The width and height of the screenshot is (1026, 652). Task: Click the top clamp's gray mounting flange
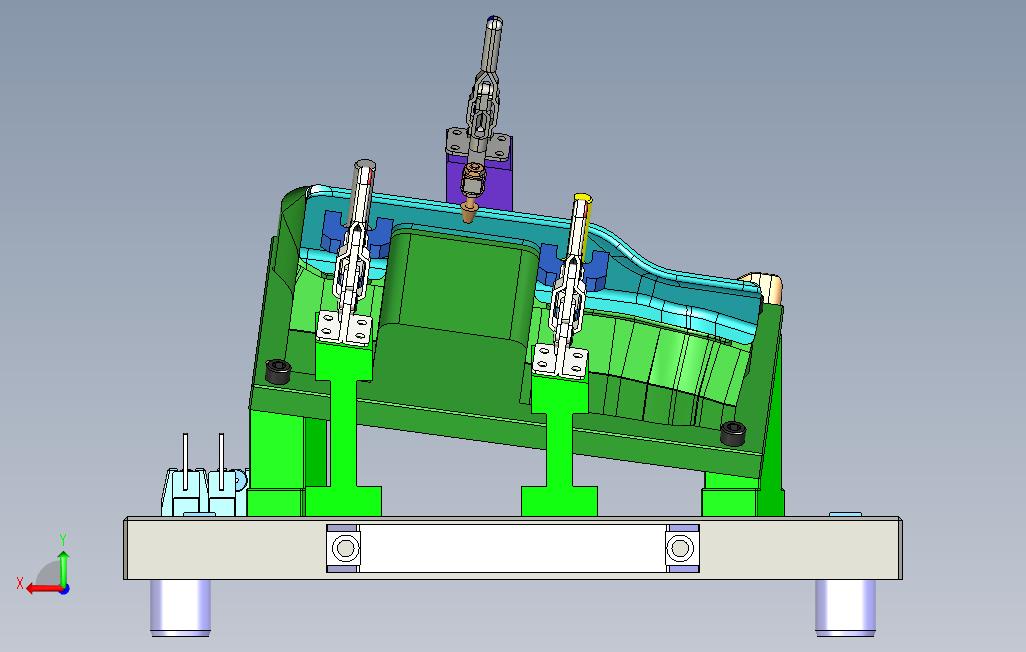(478, 144)
